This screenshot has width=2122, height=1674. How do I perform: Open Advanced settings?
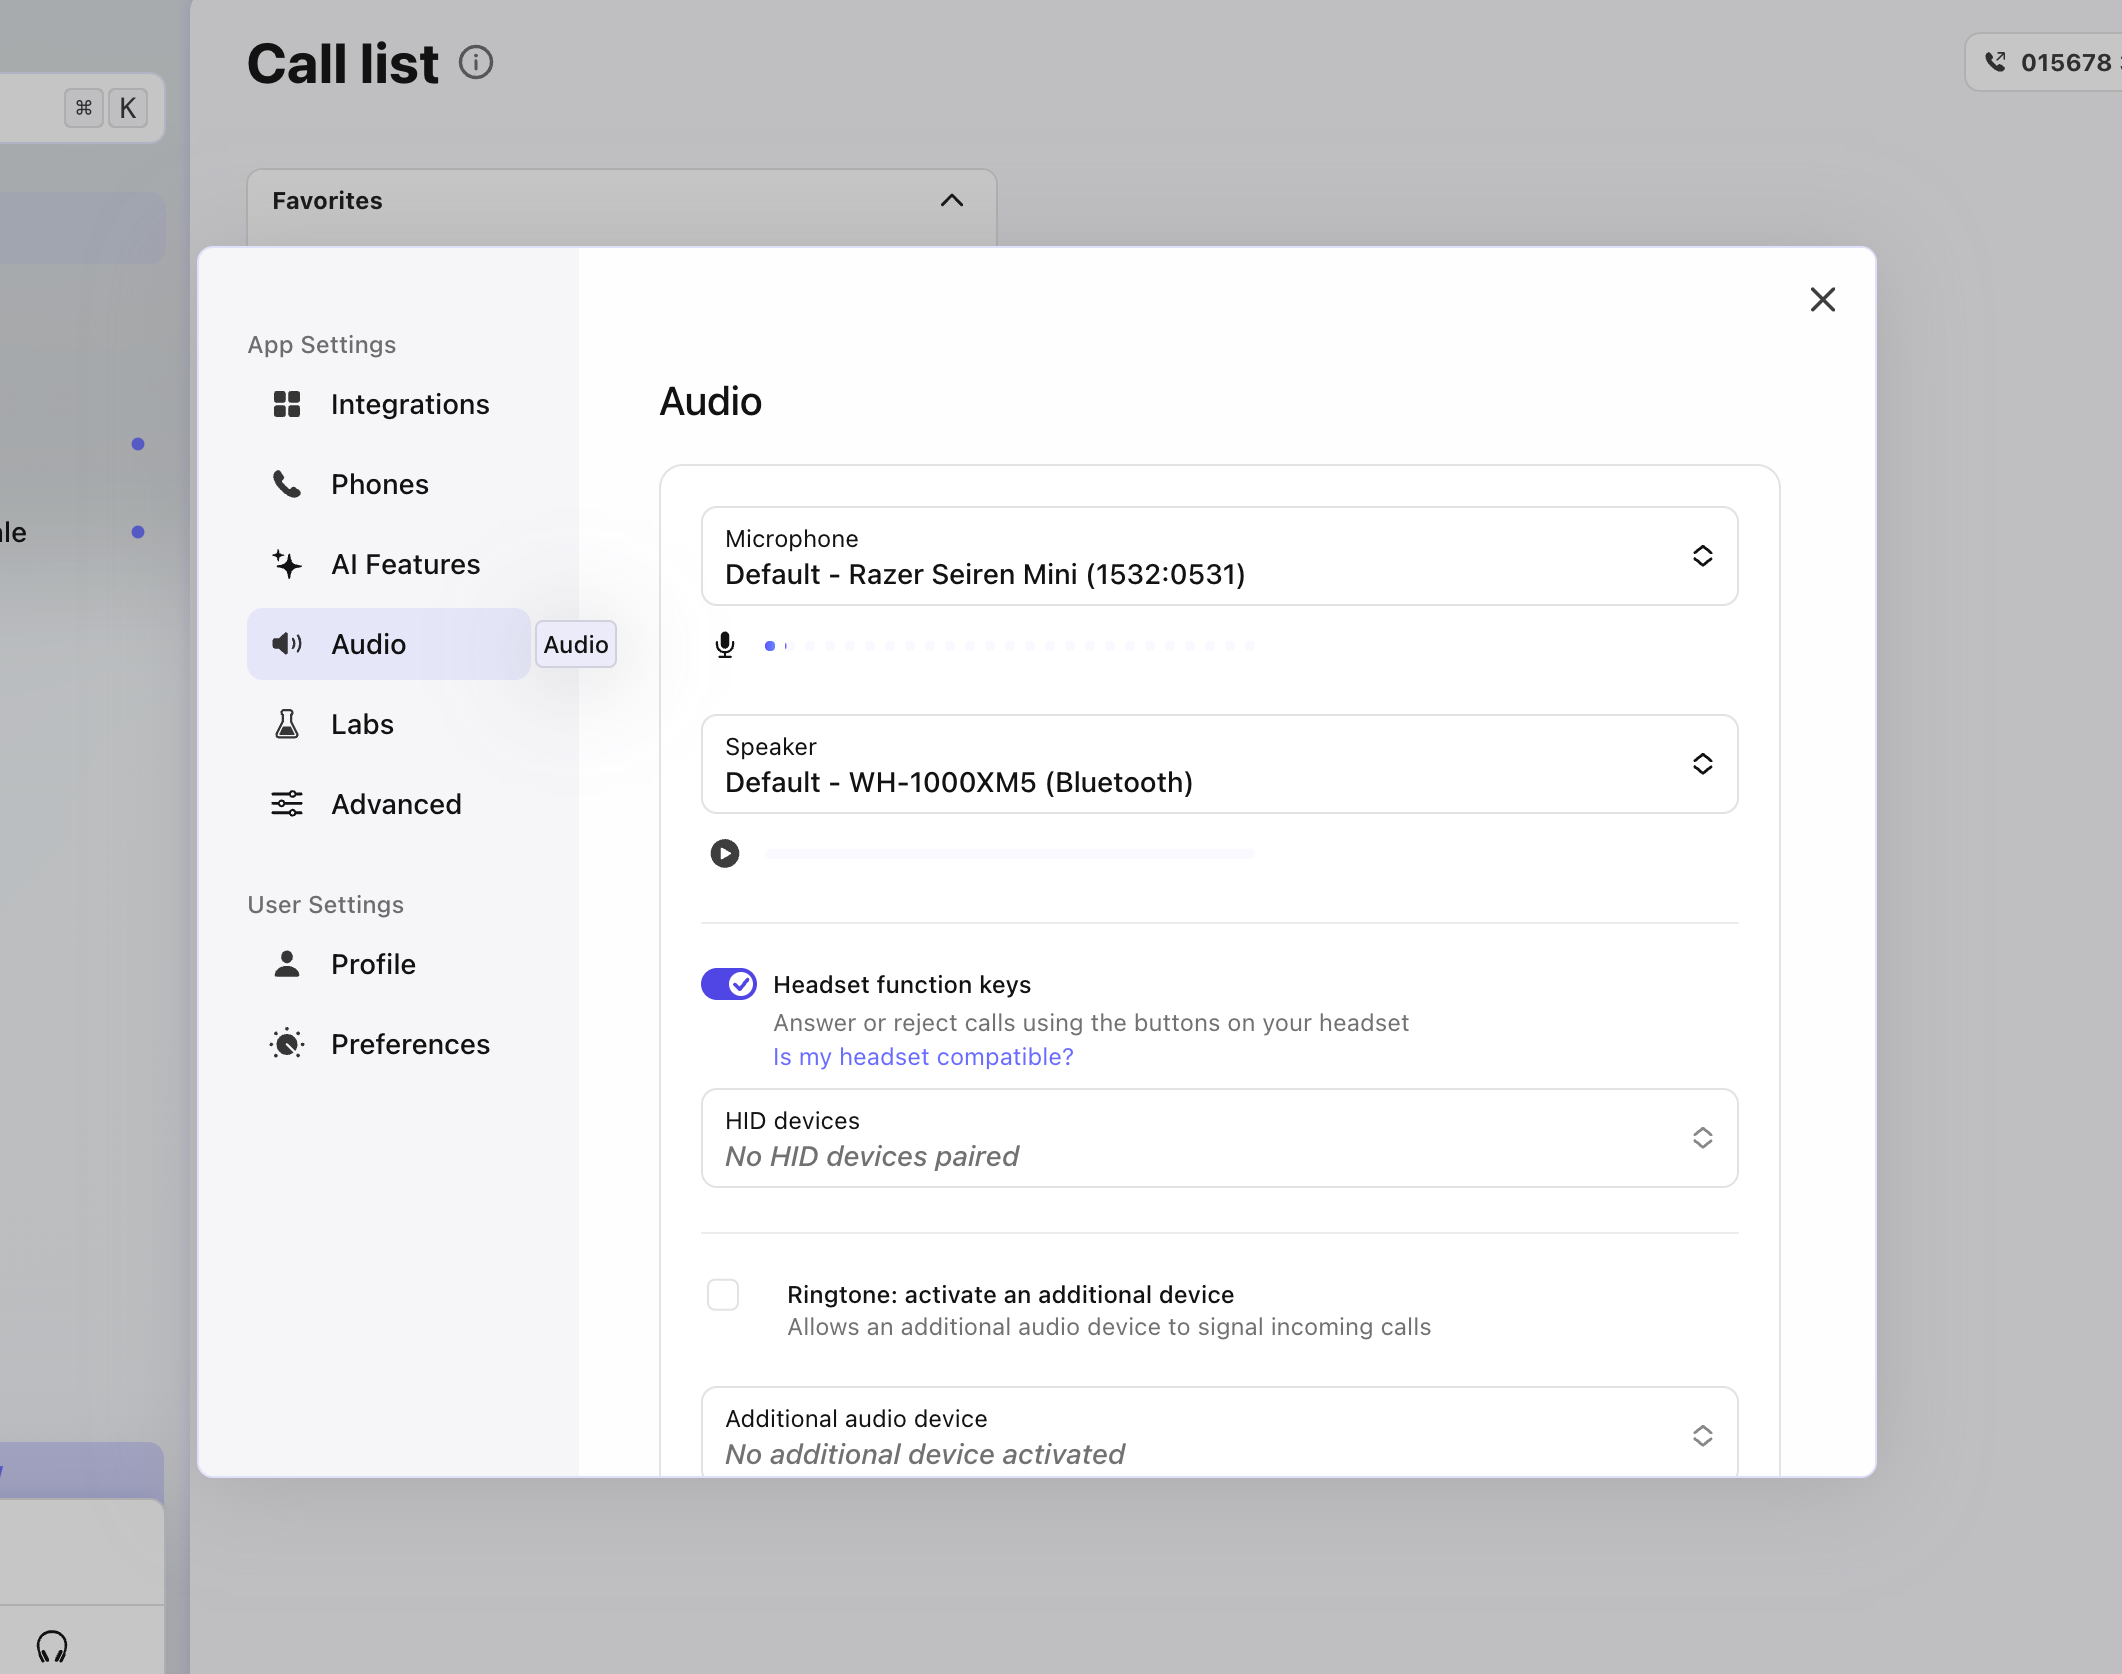(x=389, y=804)
